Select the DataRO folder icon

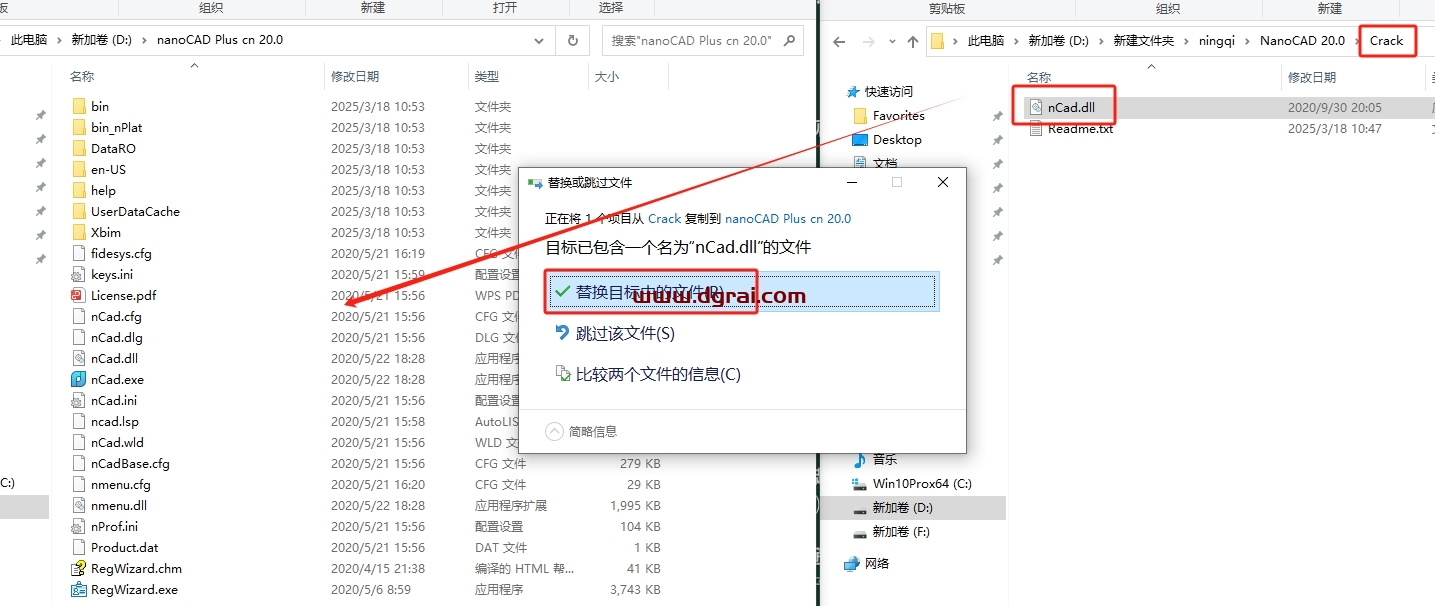(x=79, y=148)
